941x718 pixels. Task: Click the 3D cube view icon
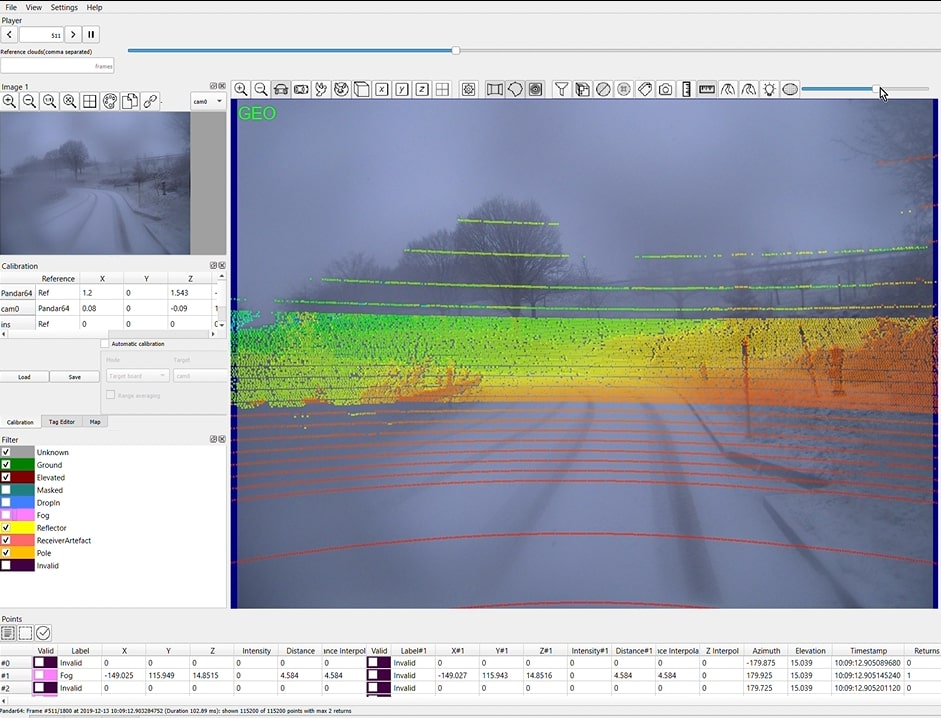click(361, 89)
